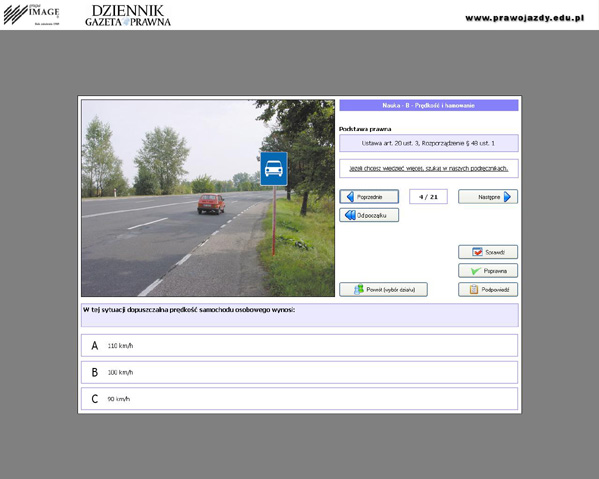
Task: Click the Nauka - B - Prędkość i hamowanie header
Action: [x=429, y=105]
